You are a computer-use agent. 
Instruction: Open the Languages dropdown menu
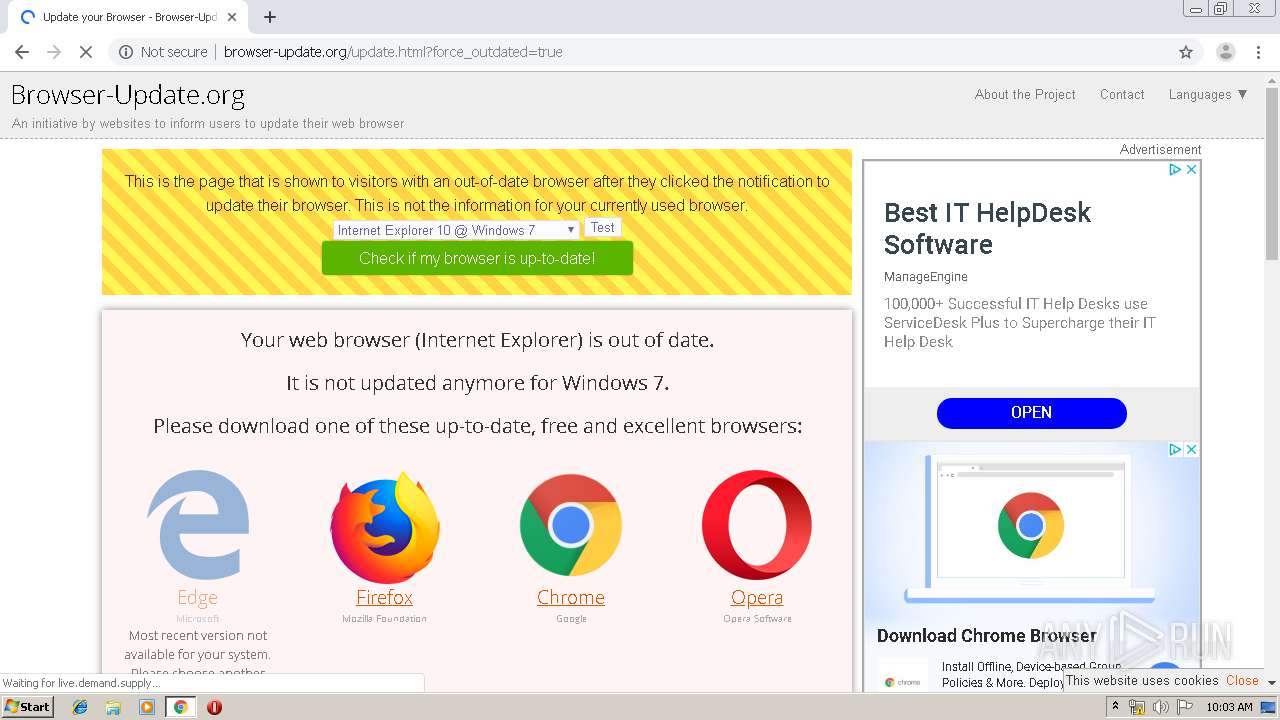point(1208,94)
